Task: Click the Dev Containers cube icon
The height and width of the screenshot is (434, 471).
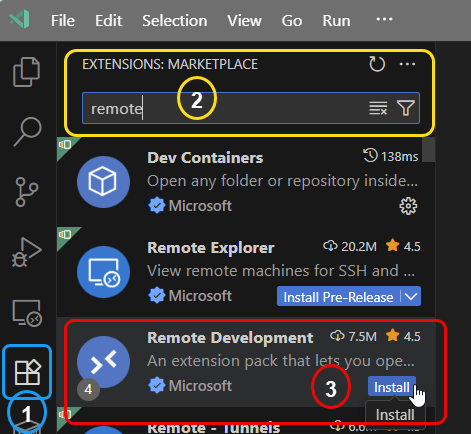Action: tap(103, 182)
